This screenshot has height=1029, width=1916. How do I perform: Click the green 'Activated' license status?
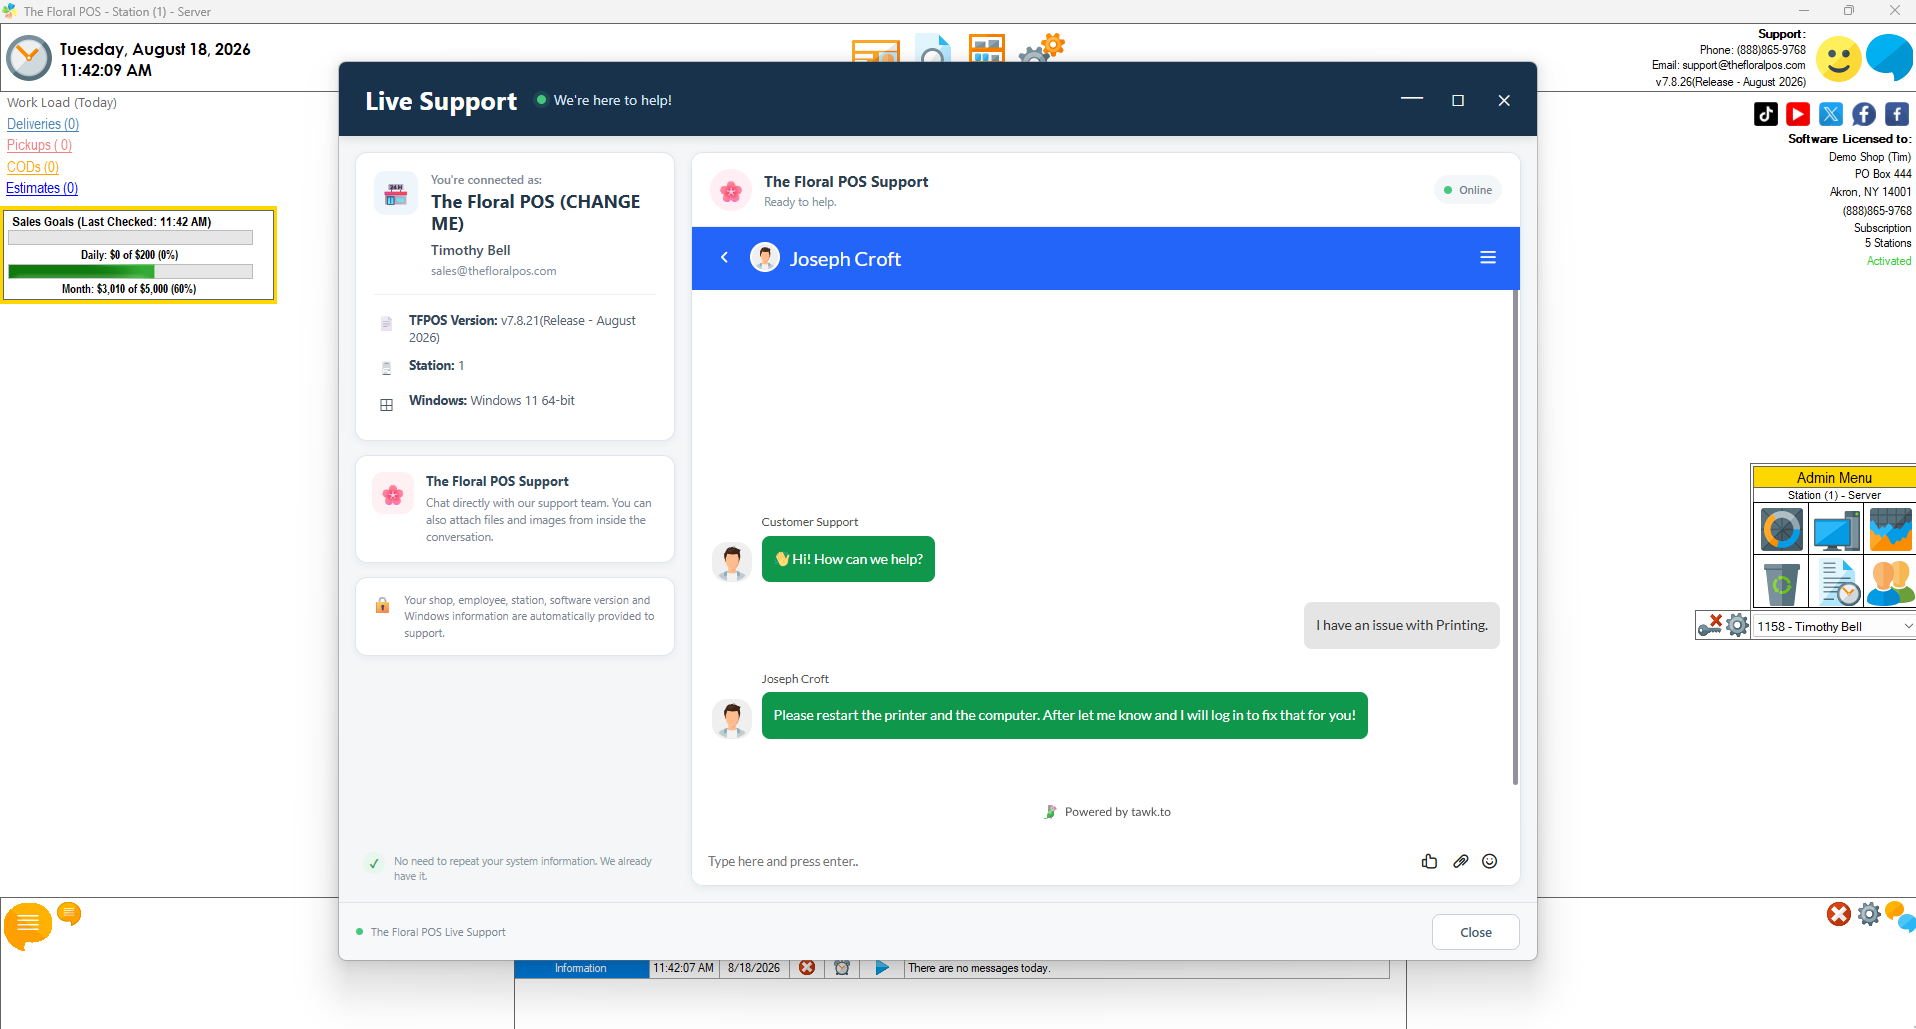(1889, 261)
